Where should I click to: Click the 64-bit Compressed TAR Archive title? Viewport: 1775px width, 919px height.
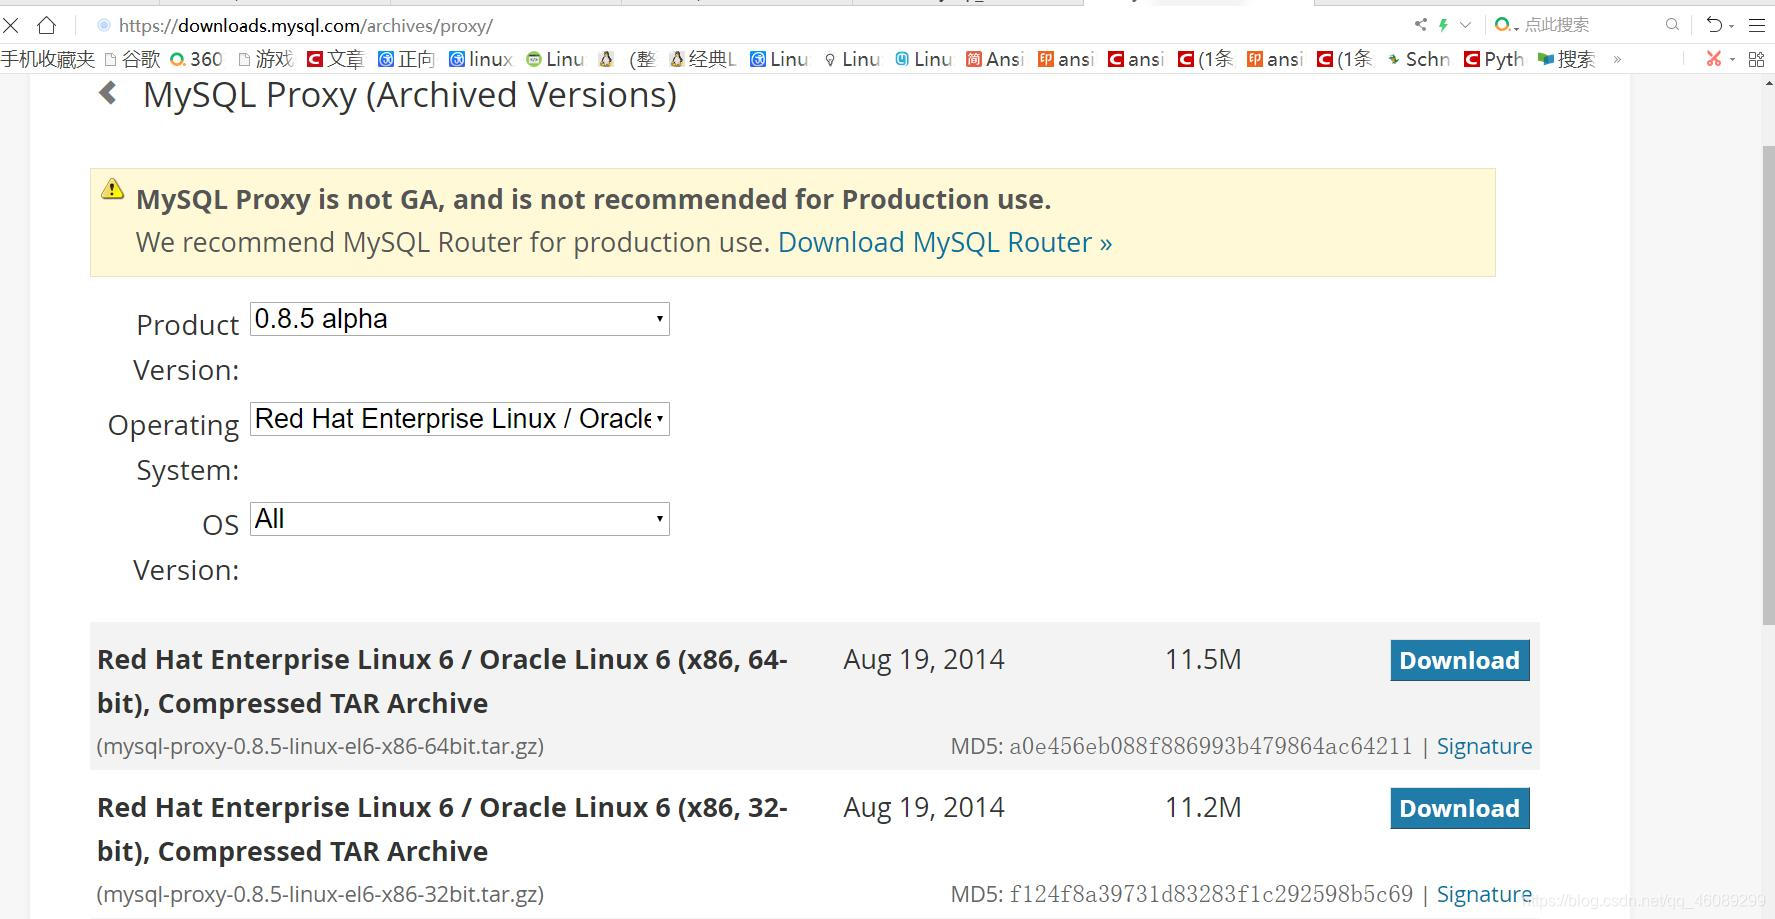pyautogui.click(x=442, y=681)
